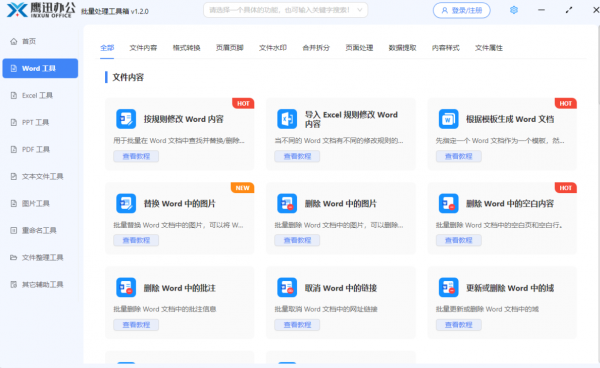Open settings via the gear icon
Screen dimensions: 600x368
(x=514, y=10)
